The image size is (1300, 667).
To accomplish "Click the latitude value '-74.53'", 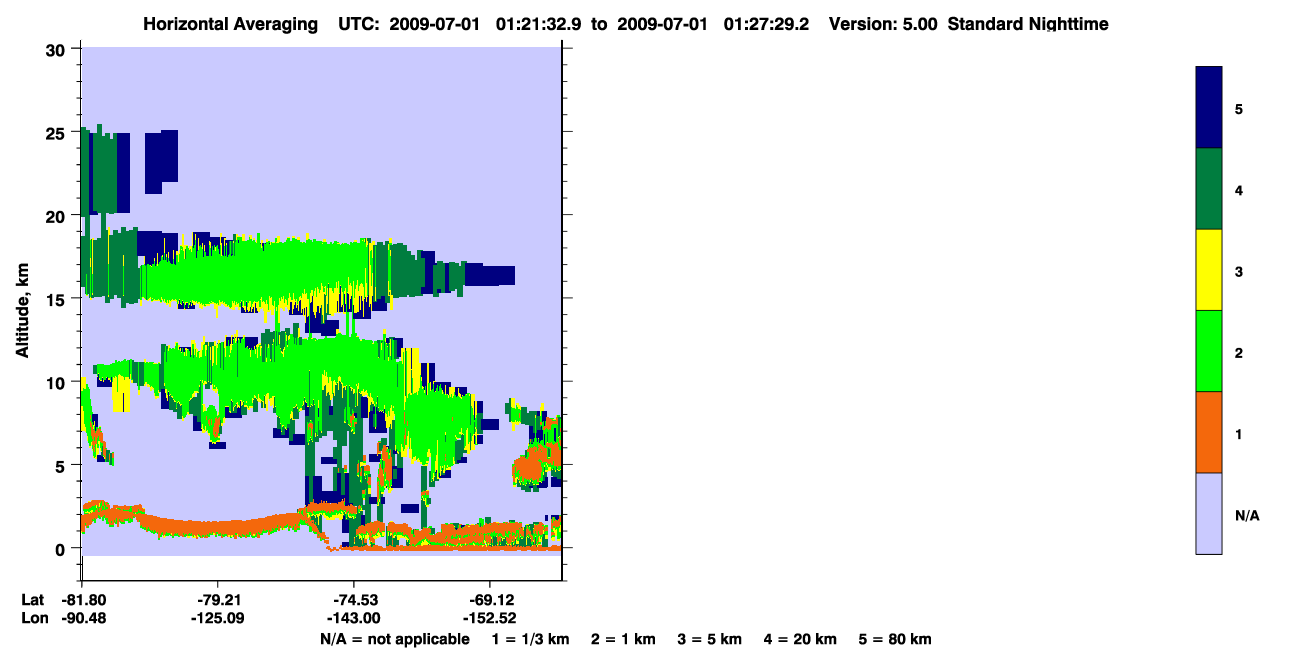I will [x=354, y=600].
